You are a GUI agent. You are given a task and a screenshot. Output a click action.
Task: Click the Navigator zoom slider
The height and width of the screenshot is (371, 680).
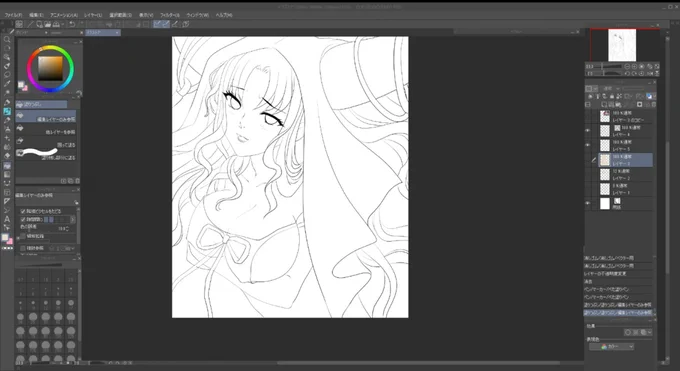click(x=609, y=66)
